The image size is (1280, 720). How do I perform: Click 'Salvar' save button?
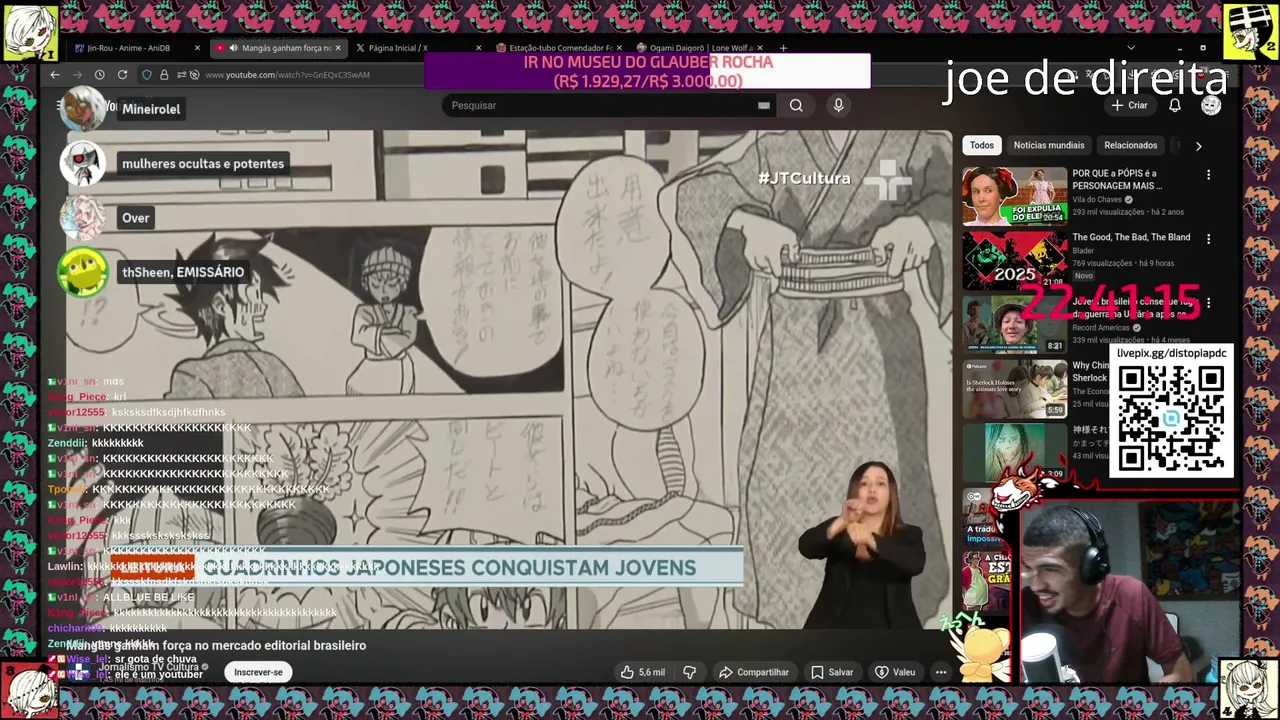coord(832,672)
